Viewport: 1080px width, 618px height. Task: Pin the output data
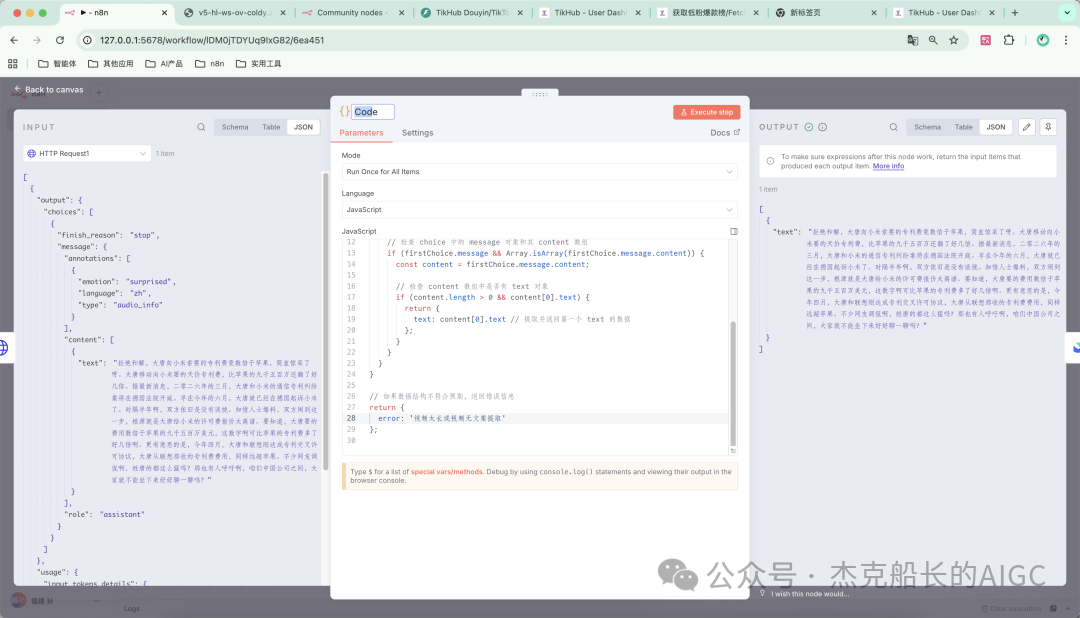pos(1048,127)
